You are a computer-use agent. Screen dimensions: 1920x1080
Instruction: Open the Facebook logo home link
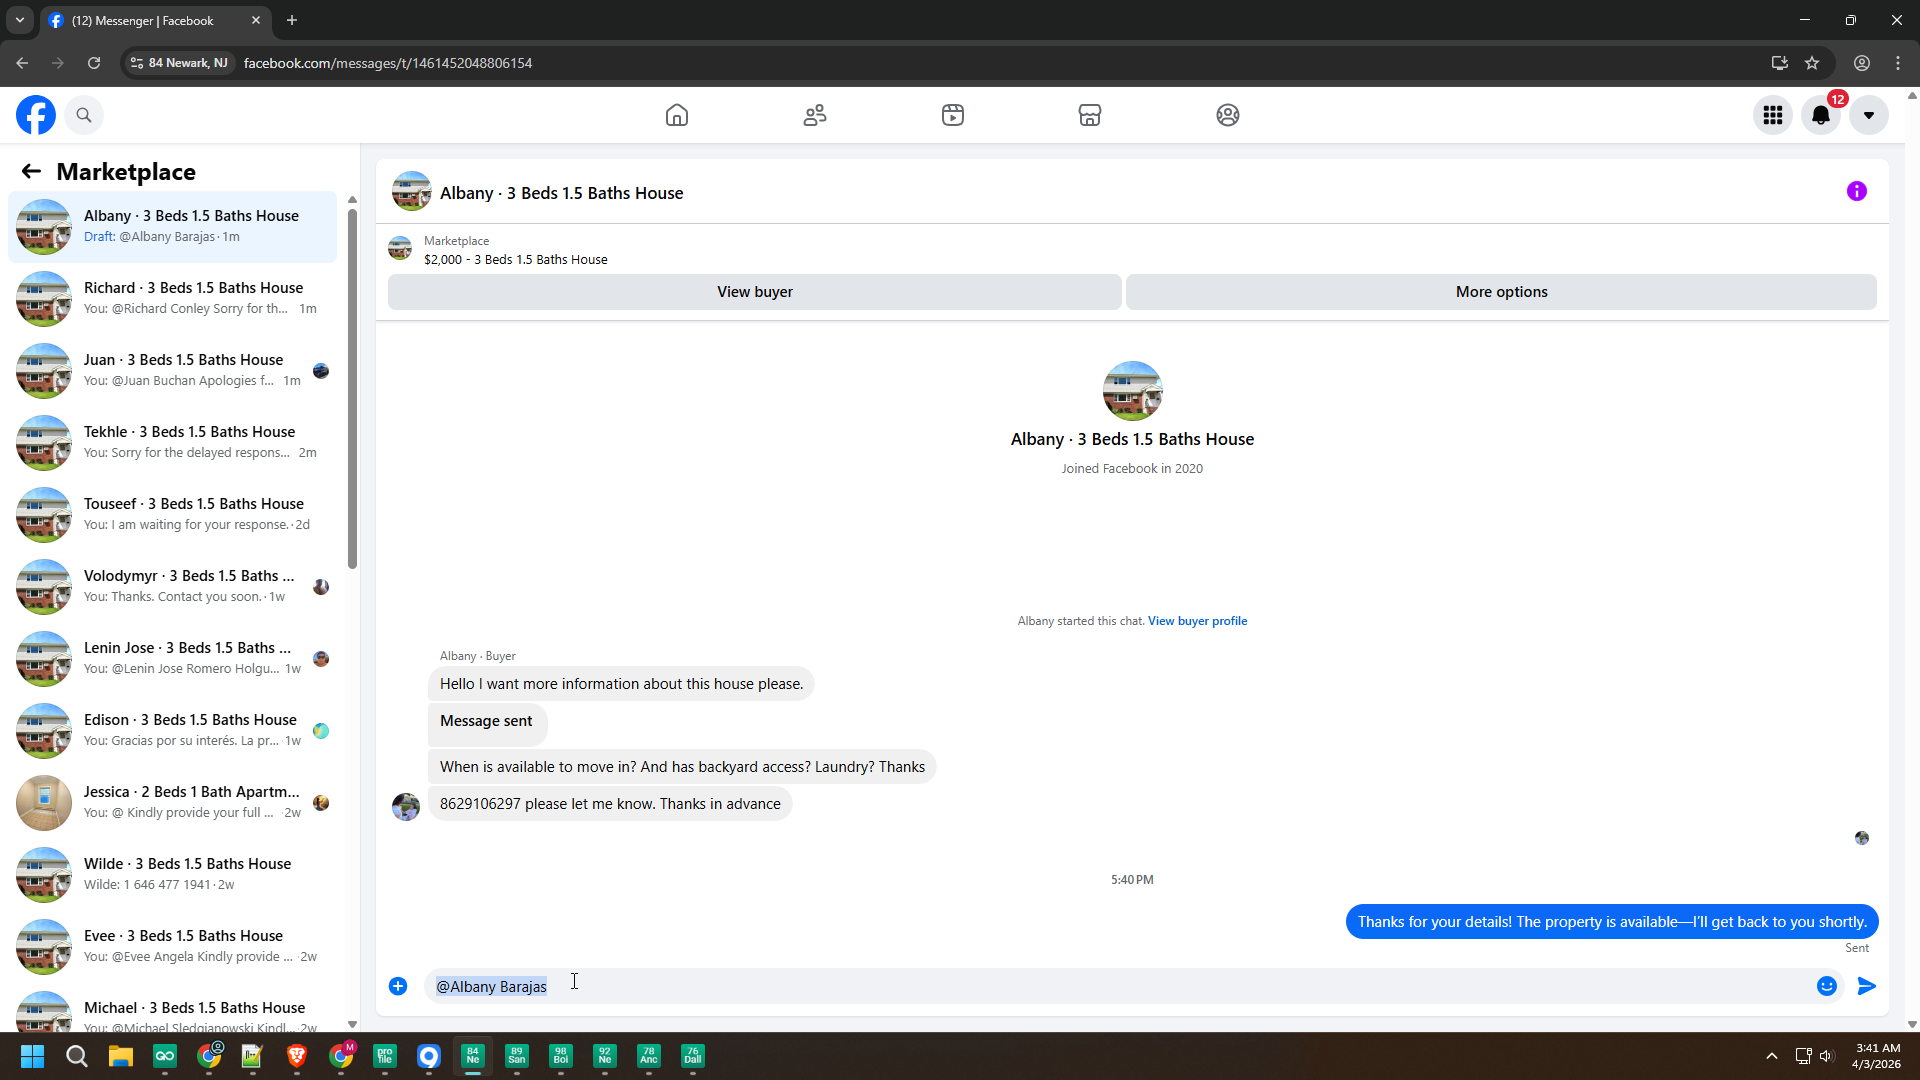[x=36, y=115]
